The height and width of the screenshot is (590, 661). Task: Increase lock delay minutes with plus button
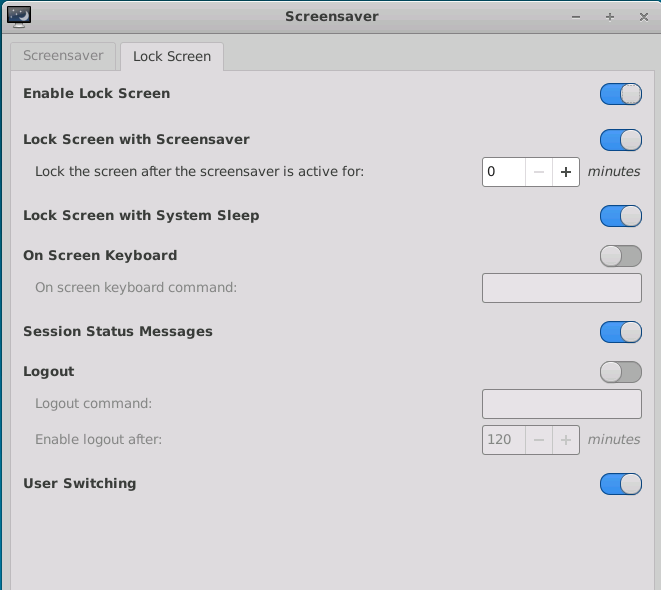(566, 172)
